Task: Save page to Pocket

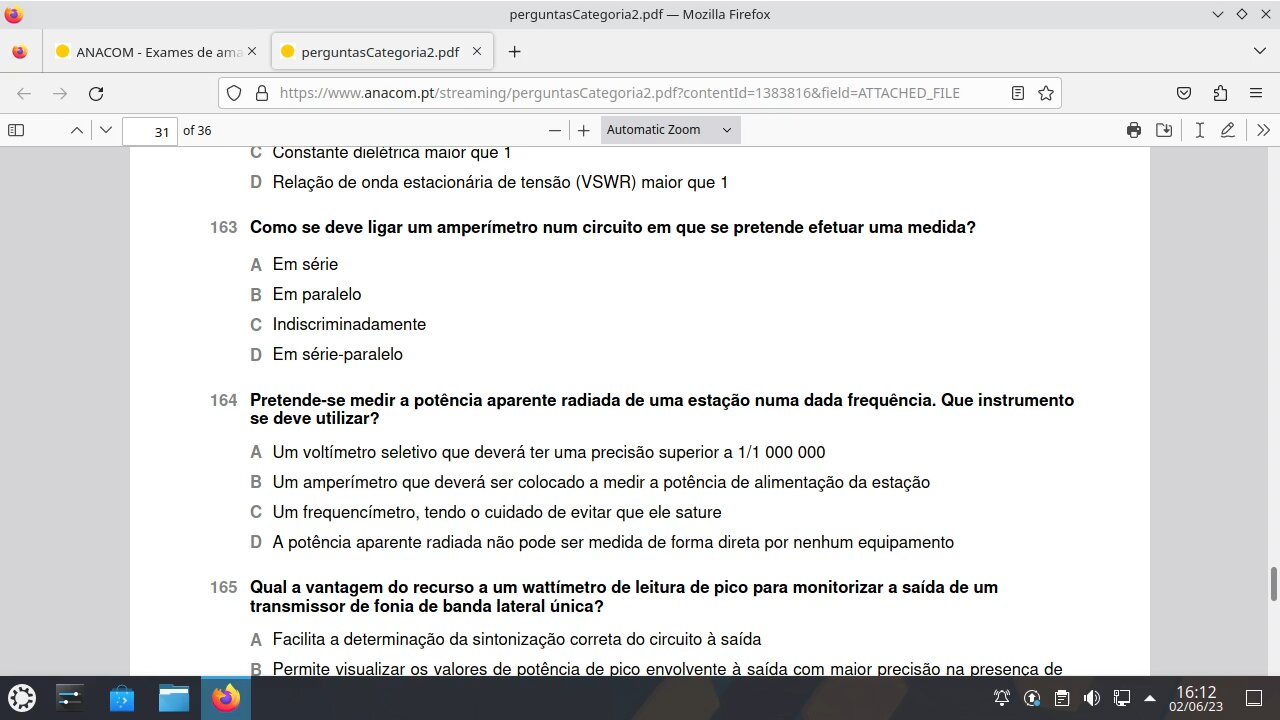Action: tap(1184, 93)
